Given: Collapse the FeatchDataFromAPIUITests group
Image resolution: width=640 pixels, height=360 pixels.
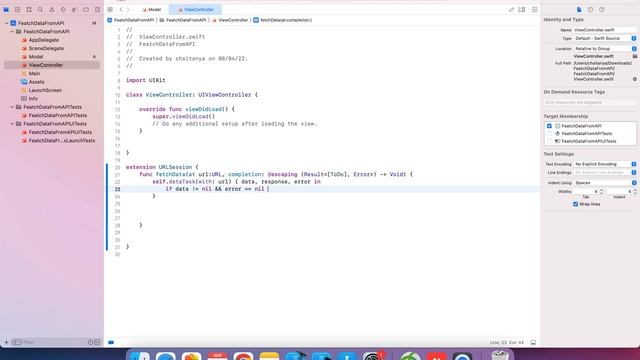Looking at the screenshot, I should coord(12,124).
